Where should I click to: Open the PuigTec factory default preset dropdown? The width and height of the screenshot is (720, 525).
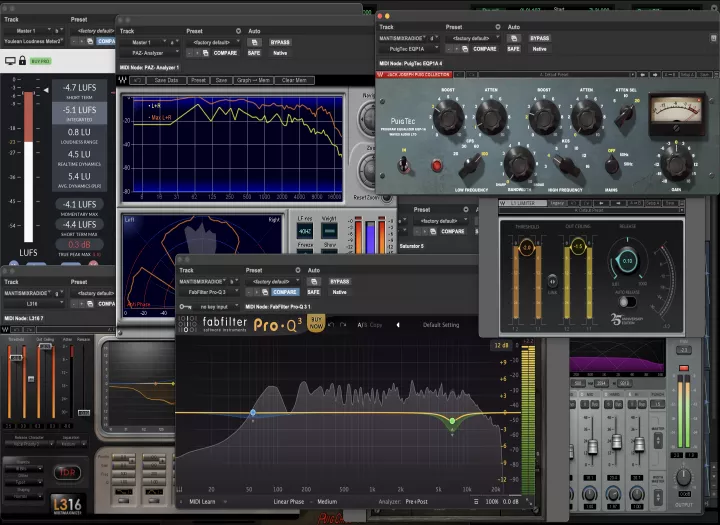click(472, 38)
